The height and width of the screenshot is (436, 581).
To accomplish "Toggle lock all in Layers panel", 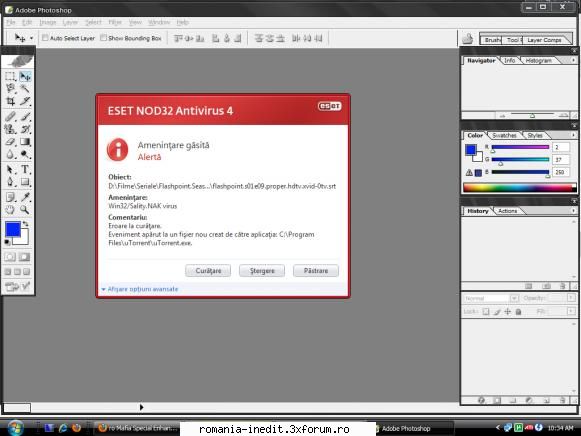I will (x=519, y=312).
